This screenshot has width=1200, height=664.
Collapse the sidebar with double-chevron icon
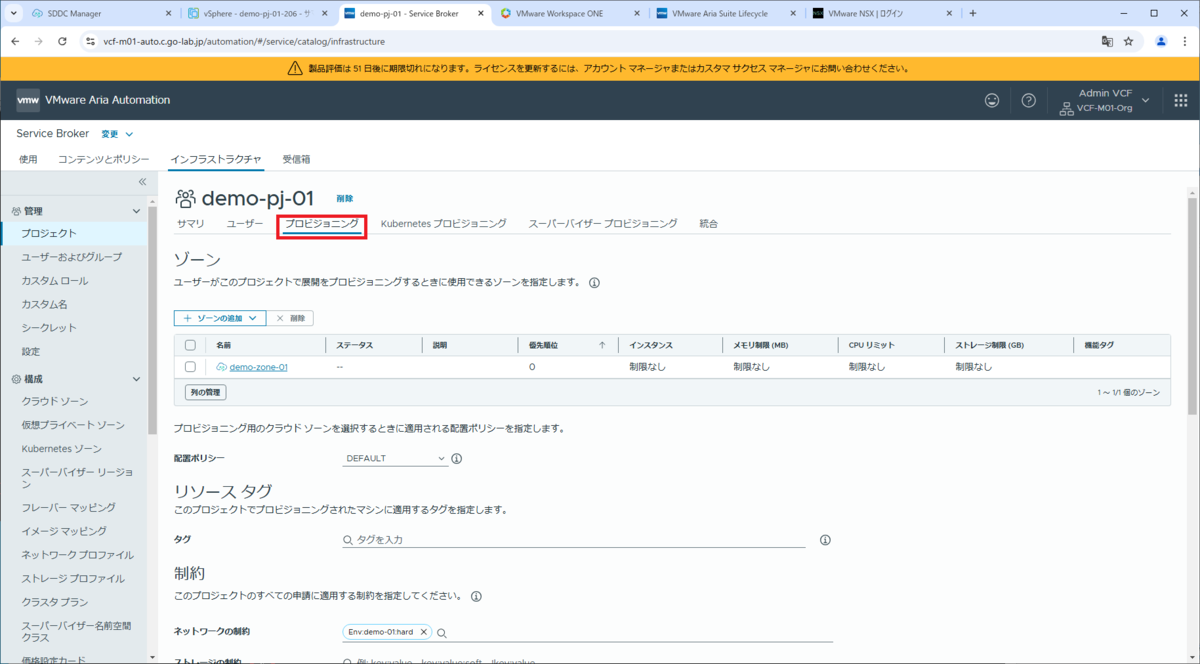[142, 182]
